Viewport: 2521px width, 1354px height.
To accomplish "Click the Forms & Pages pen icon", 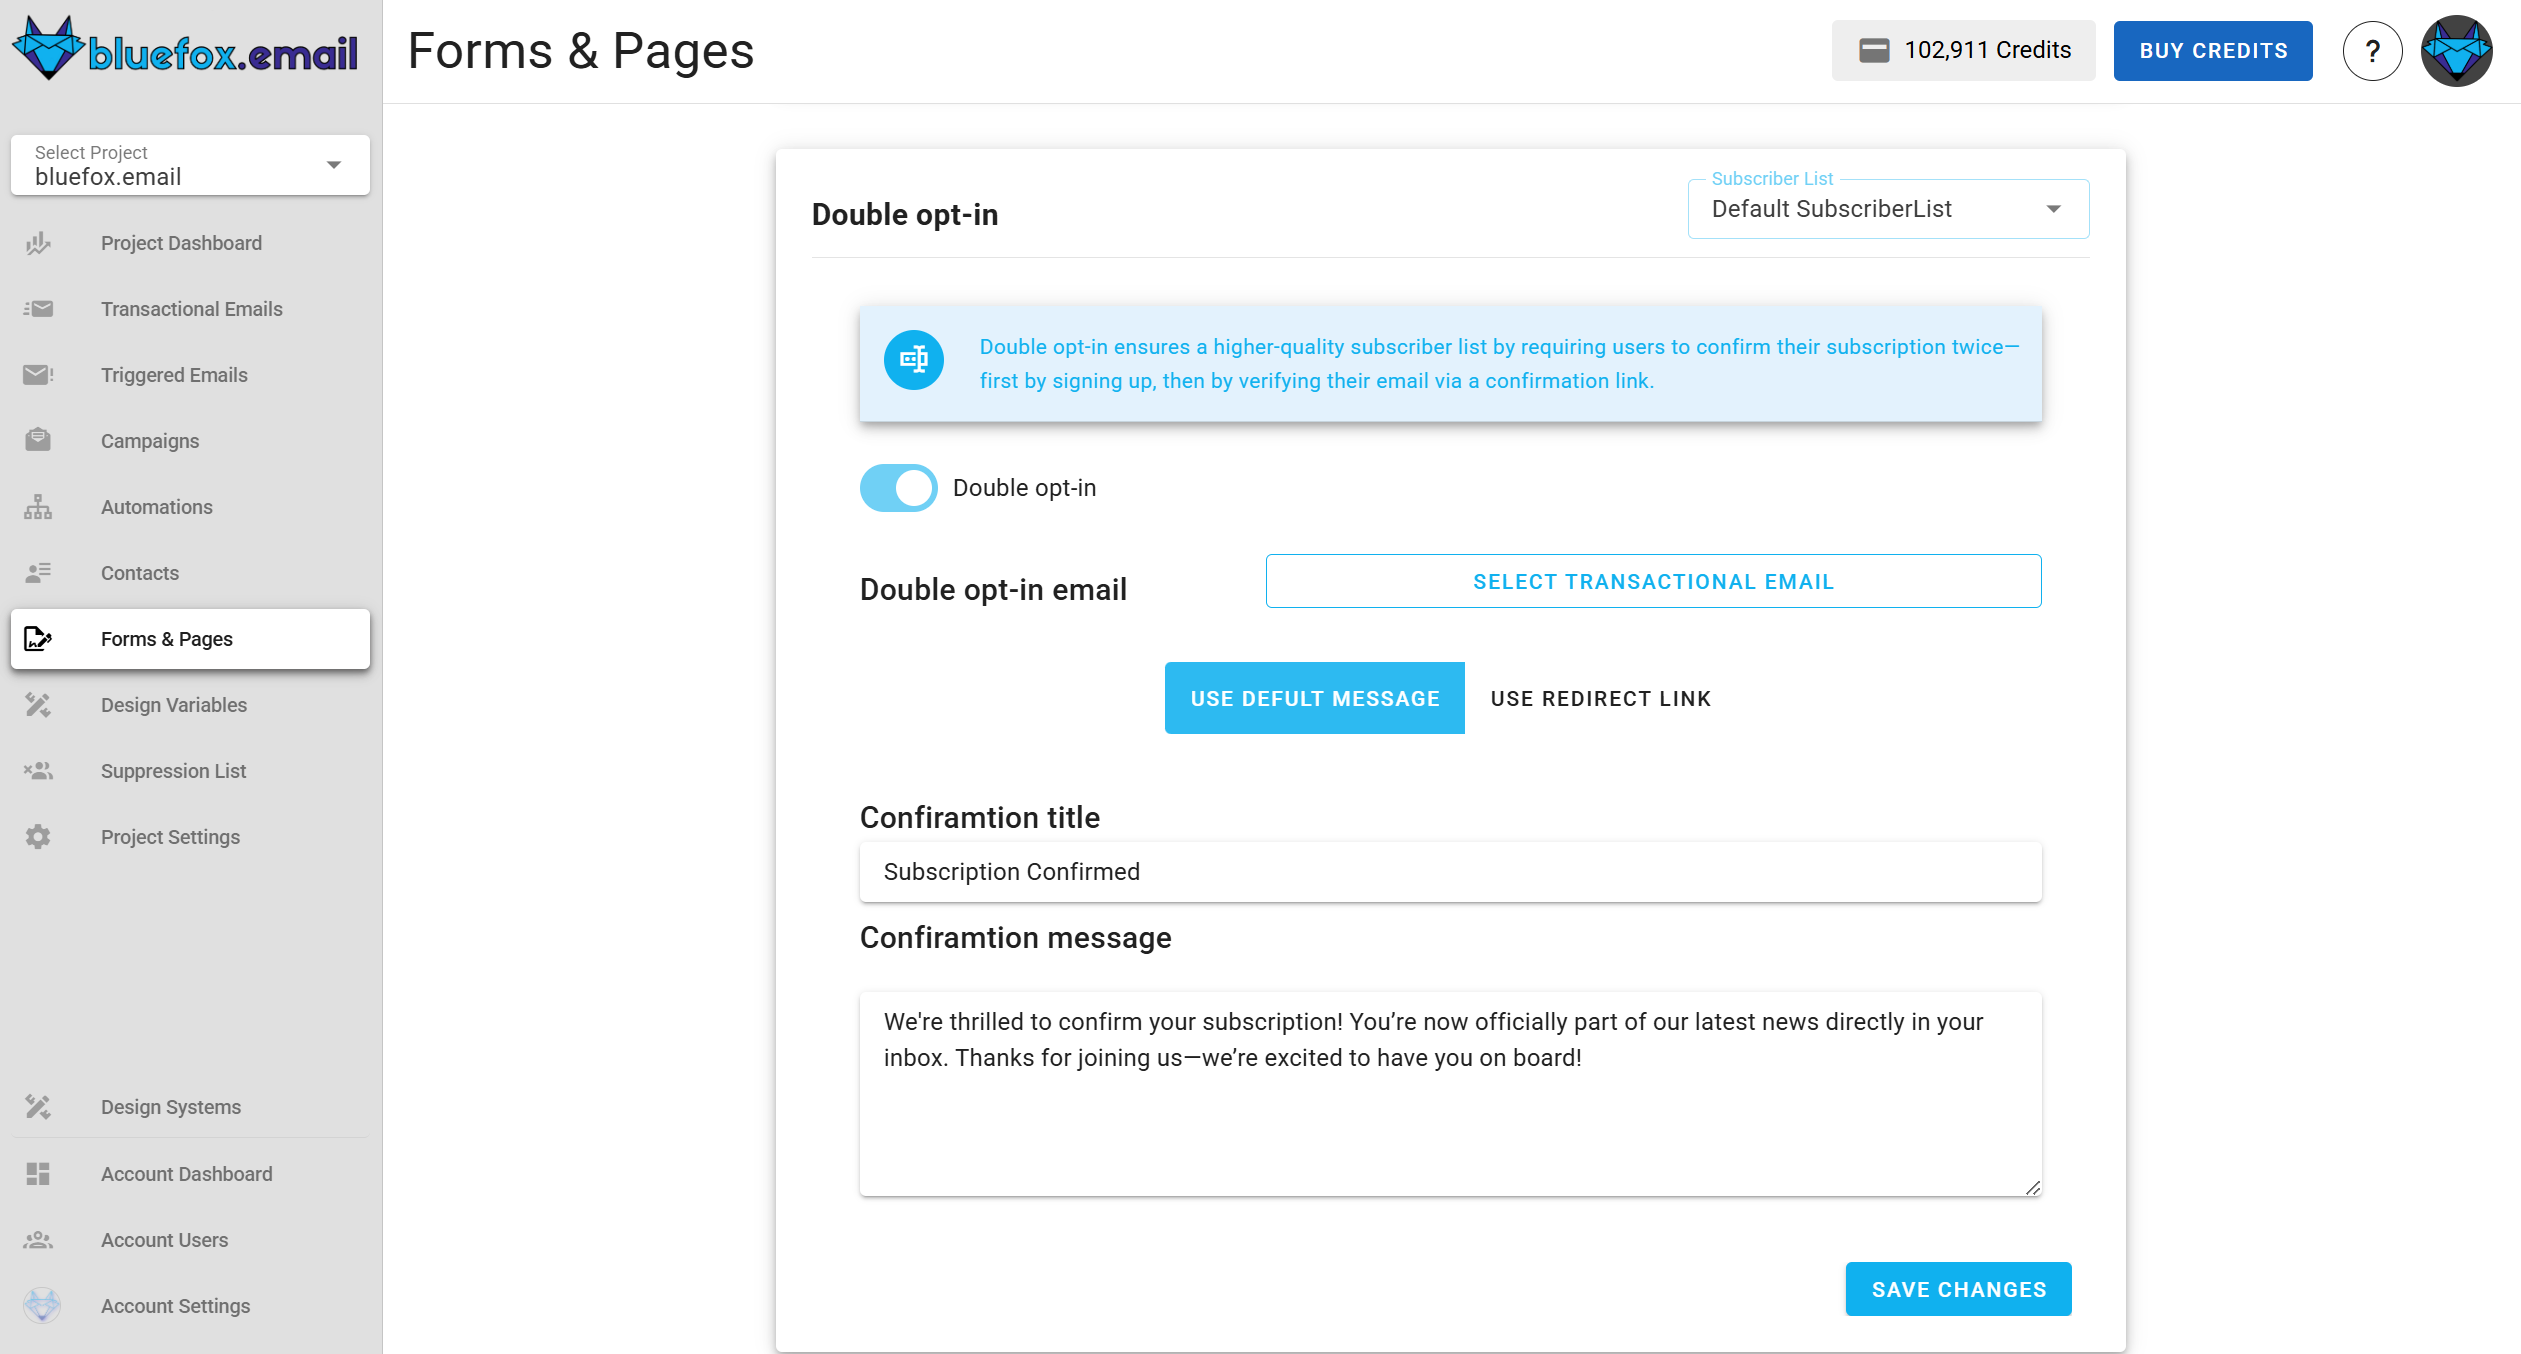I will coord(38,639).
